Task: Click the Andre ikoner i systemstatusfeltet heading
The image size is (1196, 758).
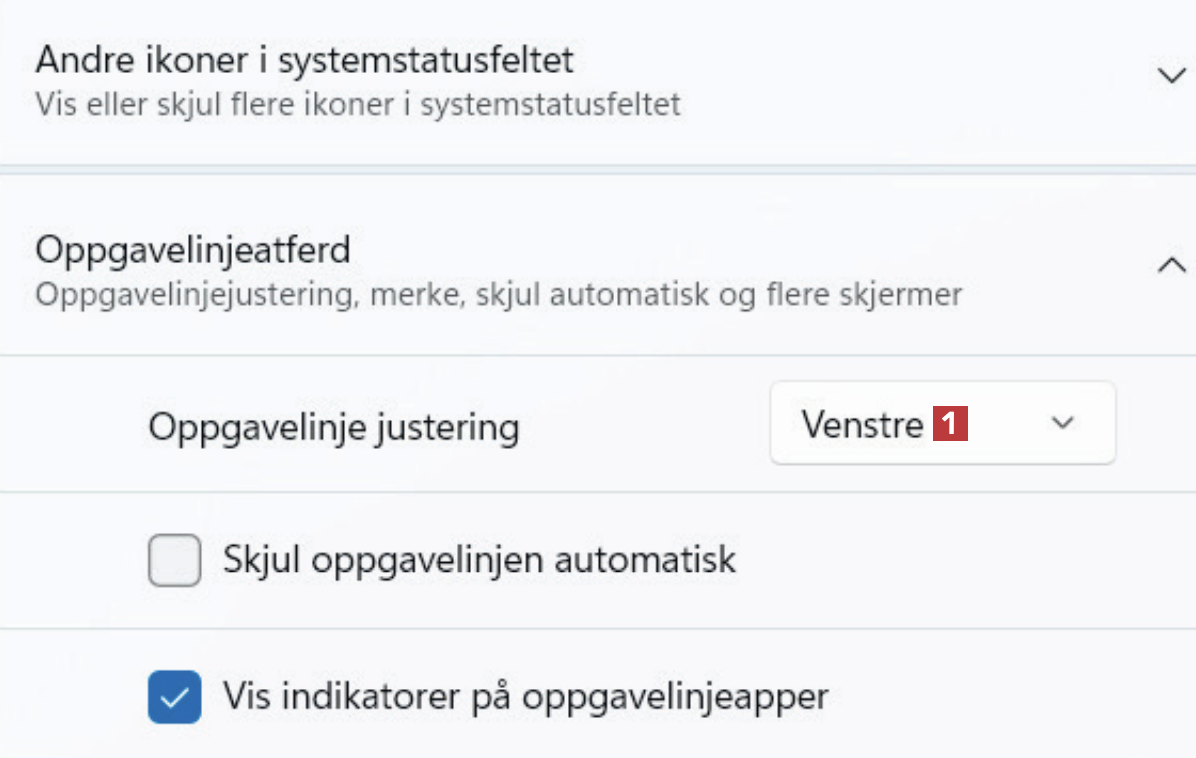Action: point(304,60)
